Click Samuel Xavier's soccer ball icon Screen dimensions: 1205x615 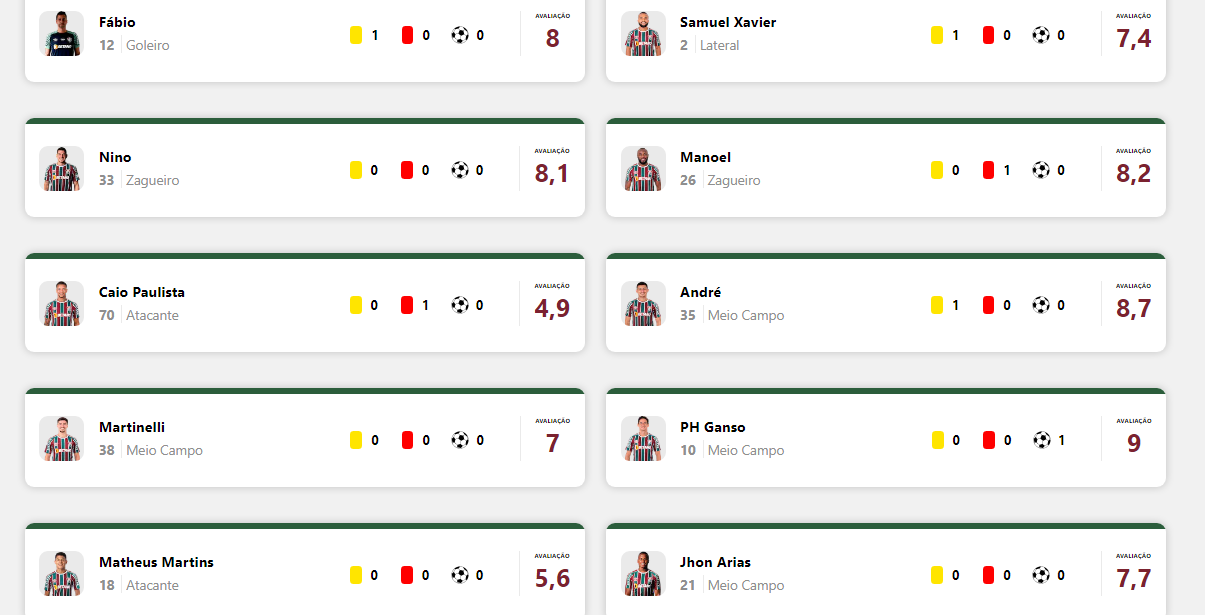click(1041, 35)
